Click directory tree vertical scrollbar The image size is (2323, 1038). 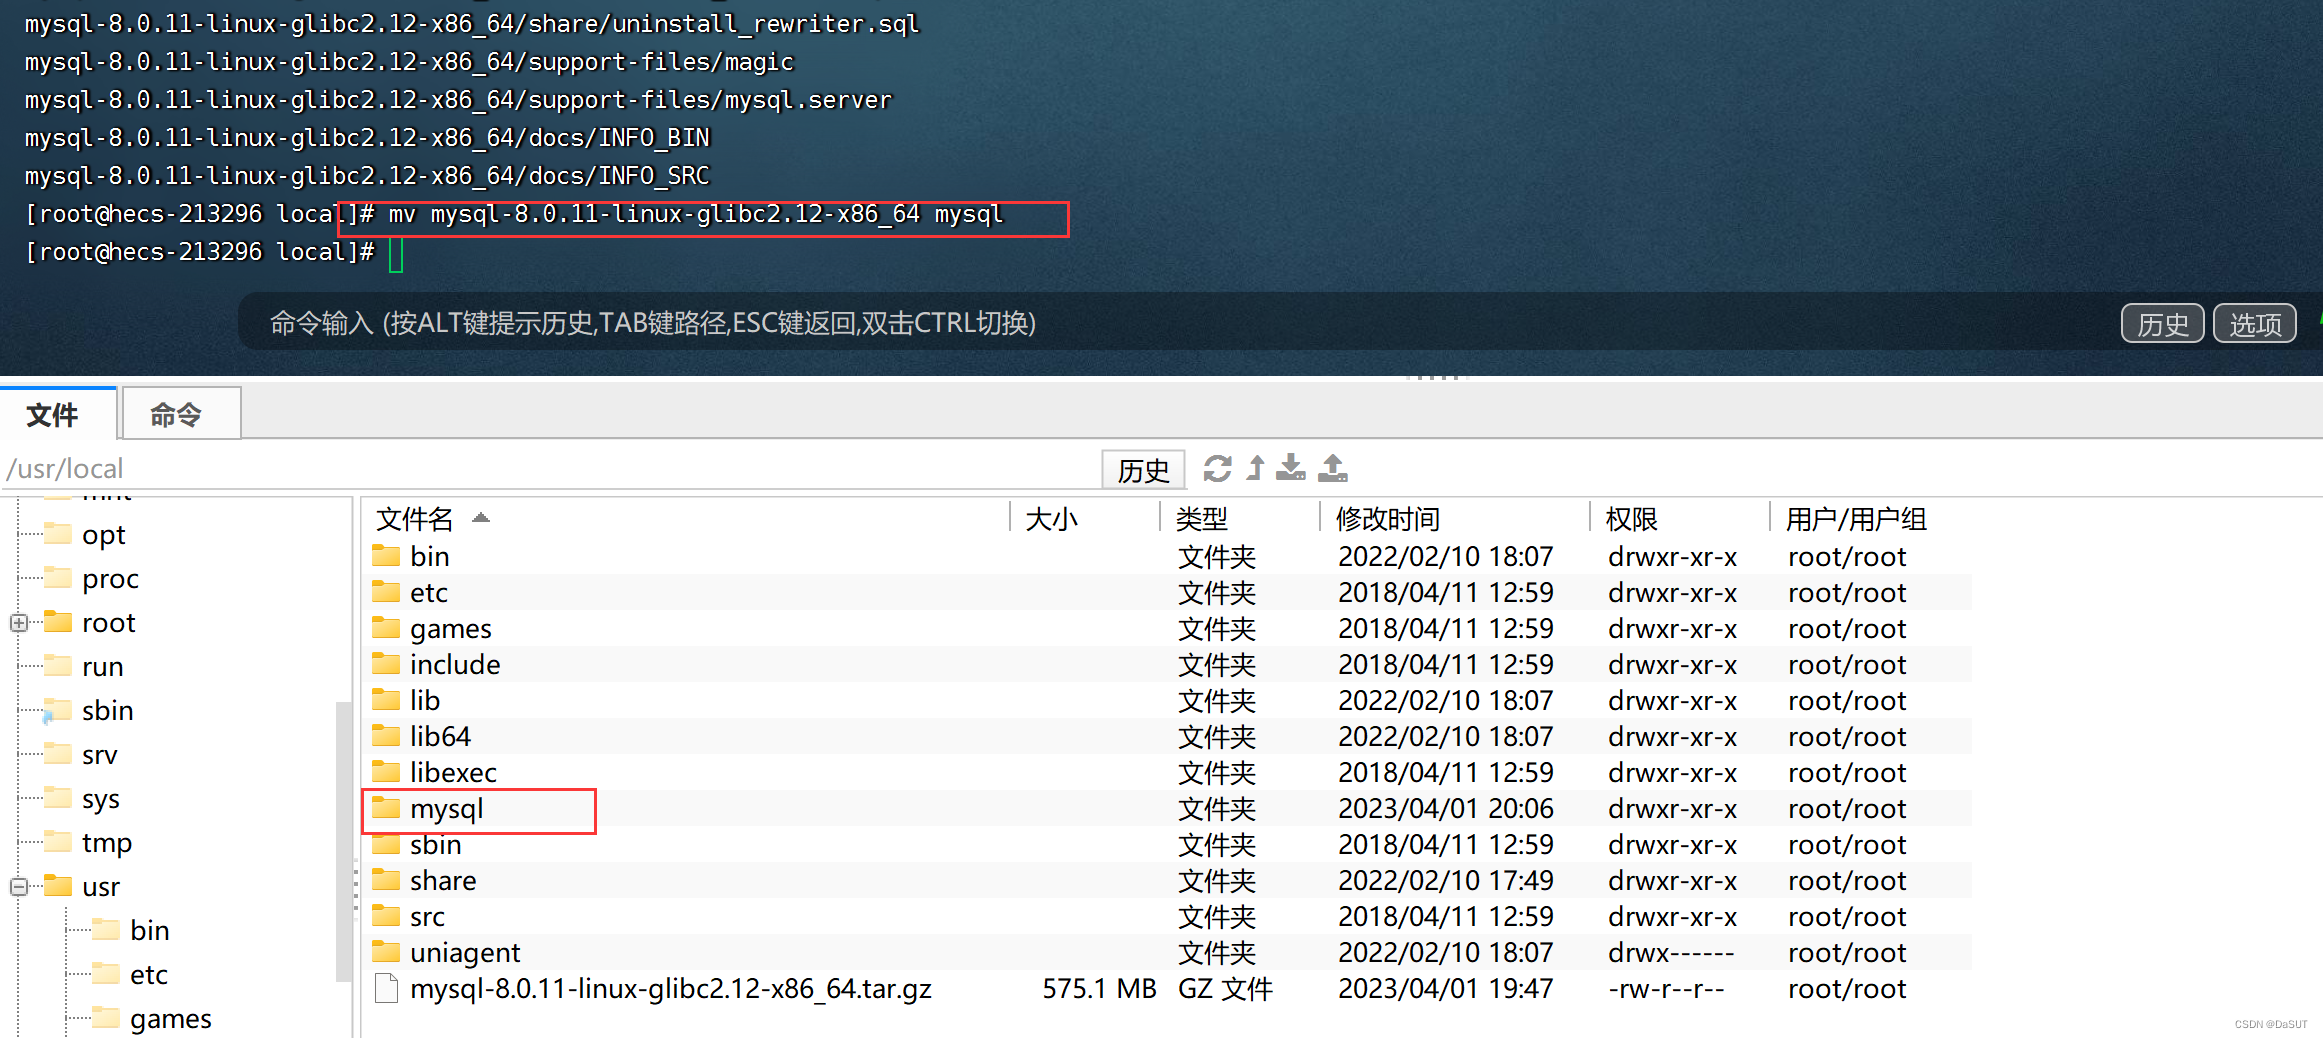click(343, 840)
